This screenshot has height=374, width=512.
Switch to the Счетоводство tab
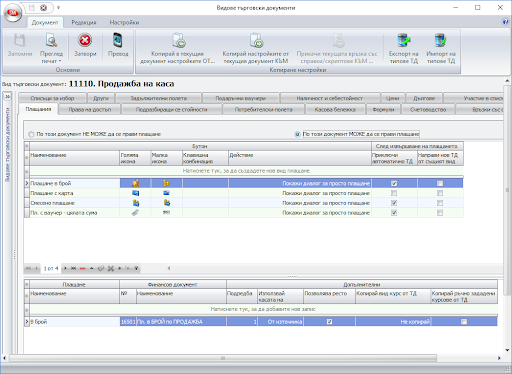(428, 109)
